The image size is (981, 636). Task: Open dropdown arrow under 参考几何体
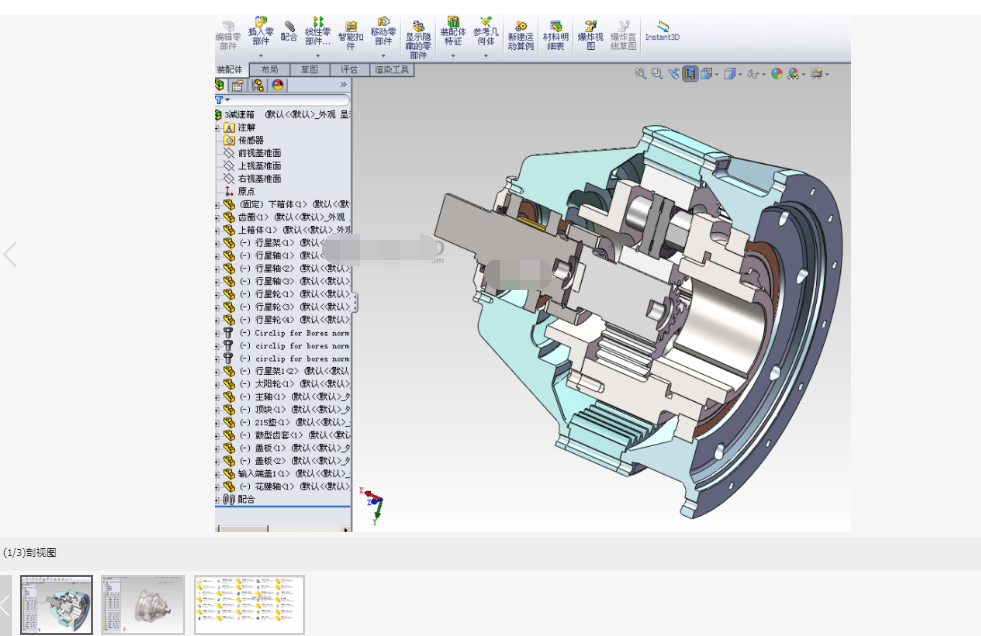(x=486, y=56)
